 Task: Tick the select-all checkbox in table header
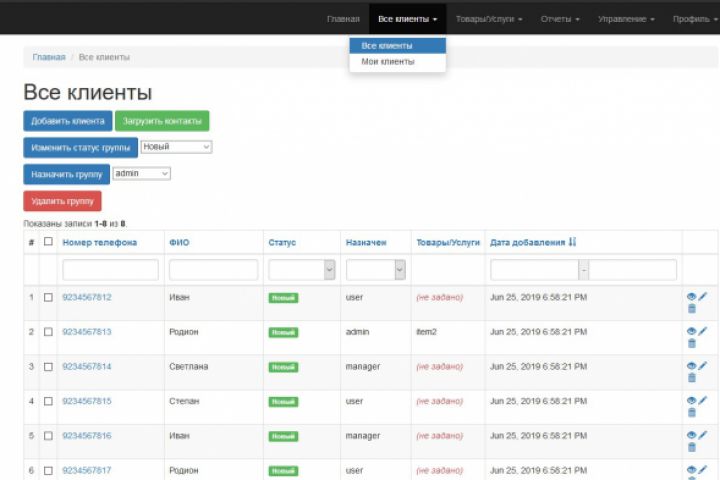pos(48,242)
